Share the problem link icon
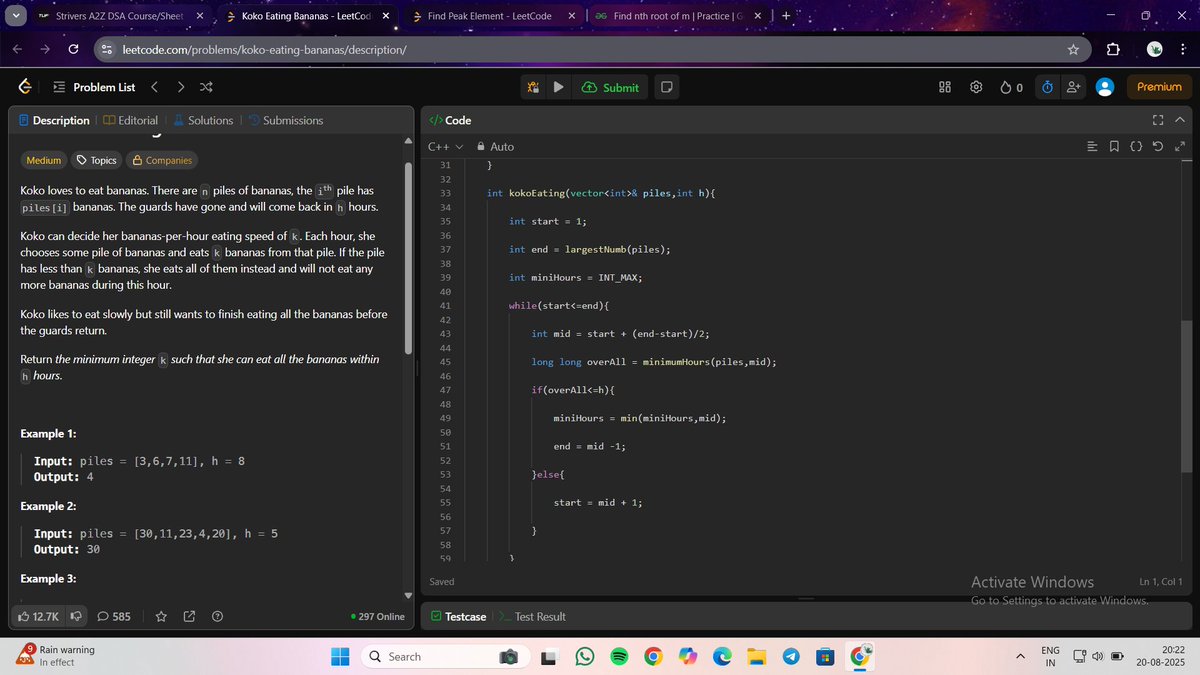Viewport: 1200px width, 675px height. click(x=189, y=617)
